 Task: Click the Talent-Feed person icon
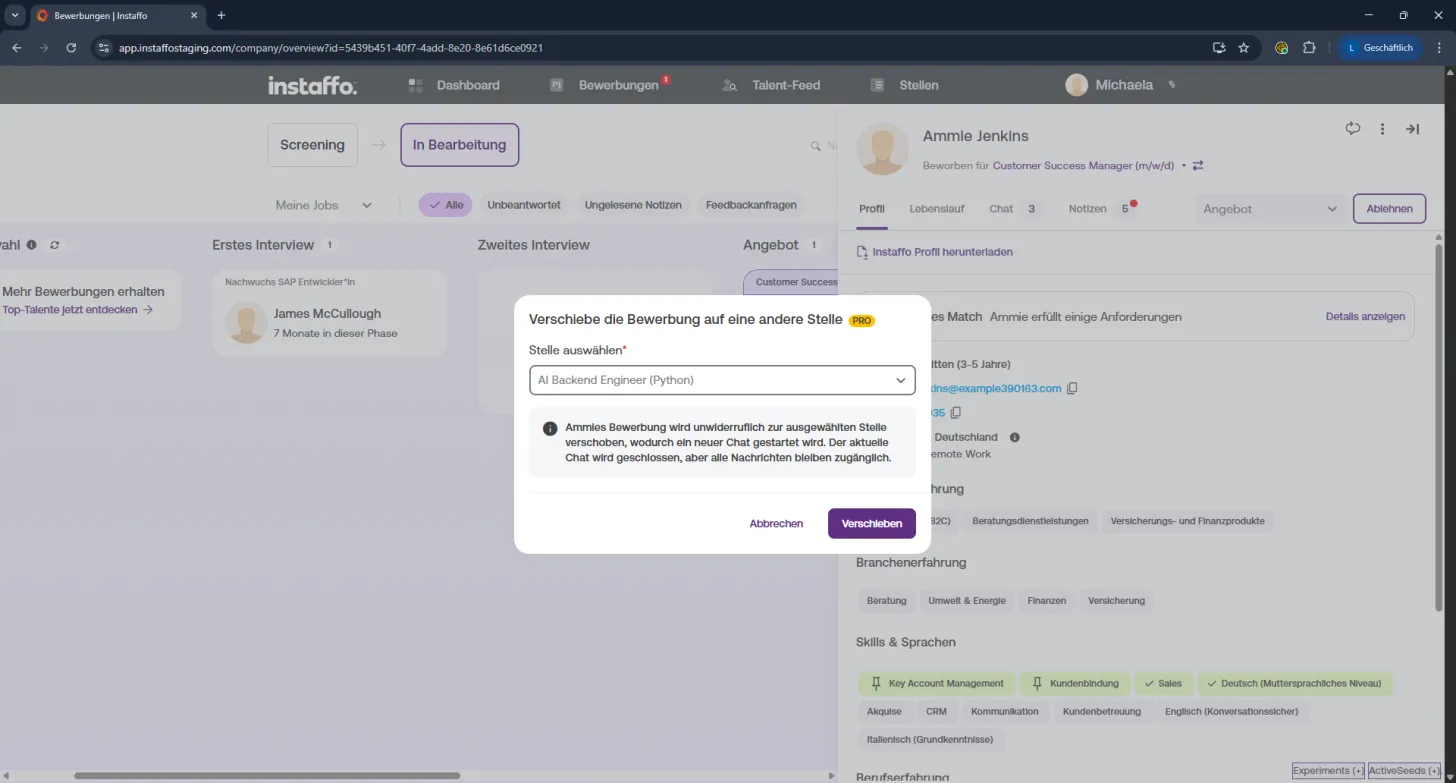730,86
